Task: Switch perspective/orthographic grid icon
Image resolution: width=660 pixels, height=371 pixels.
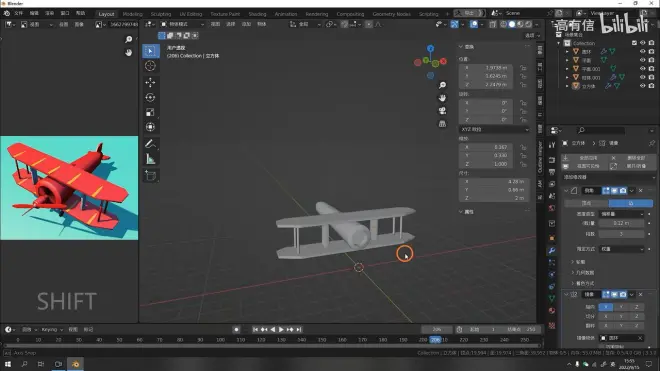Action: coord(442,124)
